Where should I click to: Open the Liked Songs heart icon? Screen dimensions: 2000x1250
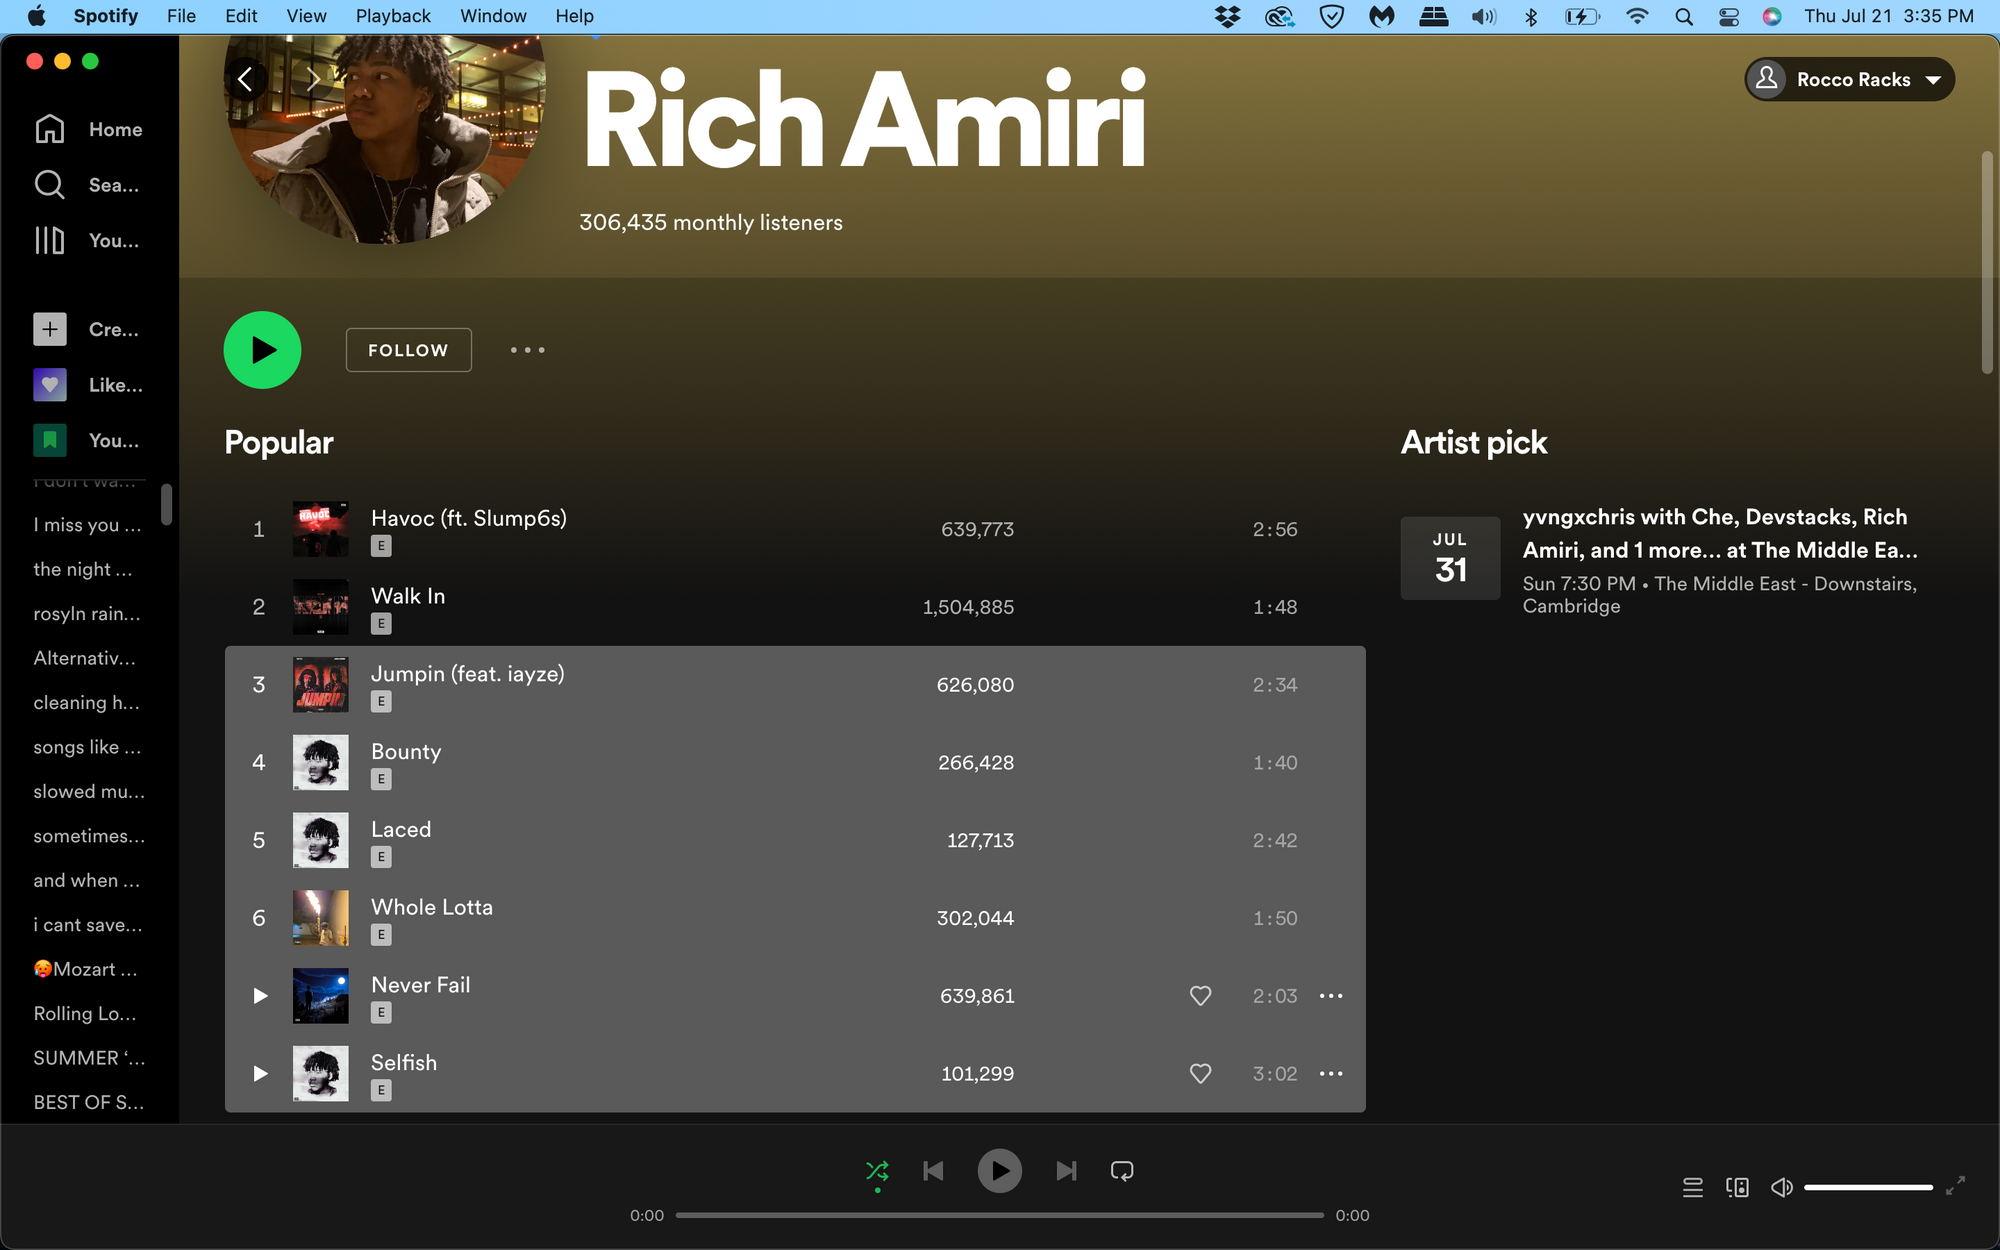tap(50, 385)
